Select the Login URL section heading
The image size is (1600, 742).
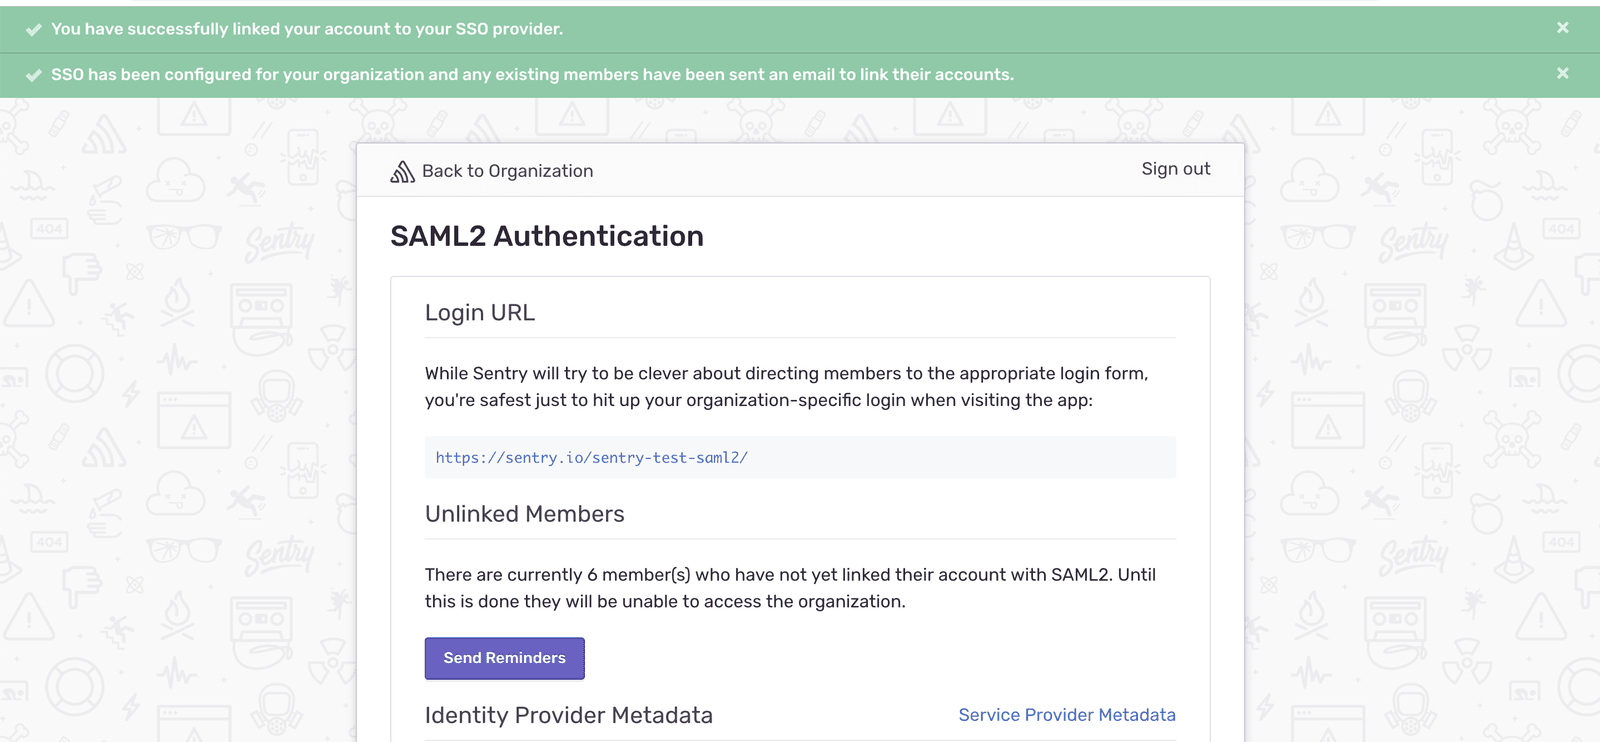coord(480,313)
